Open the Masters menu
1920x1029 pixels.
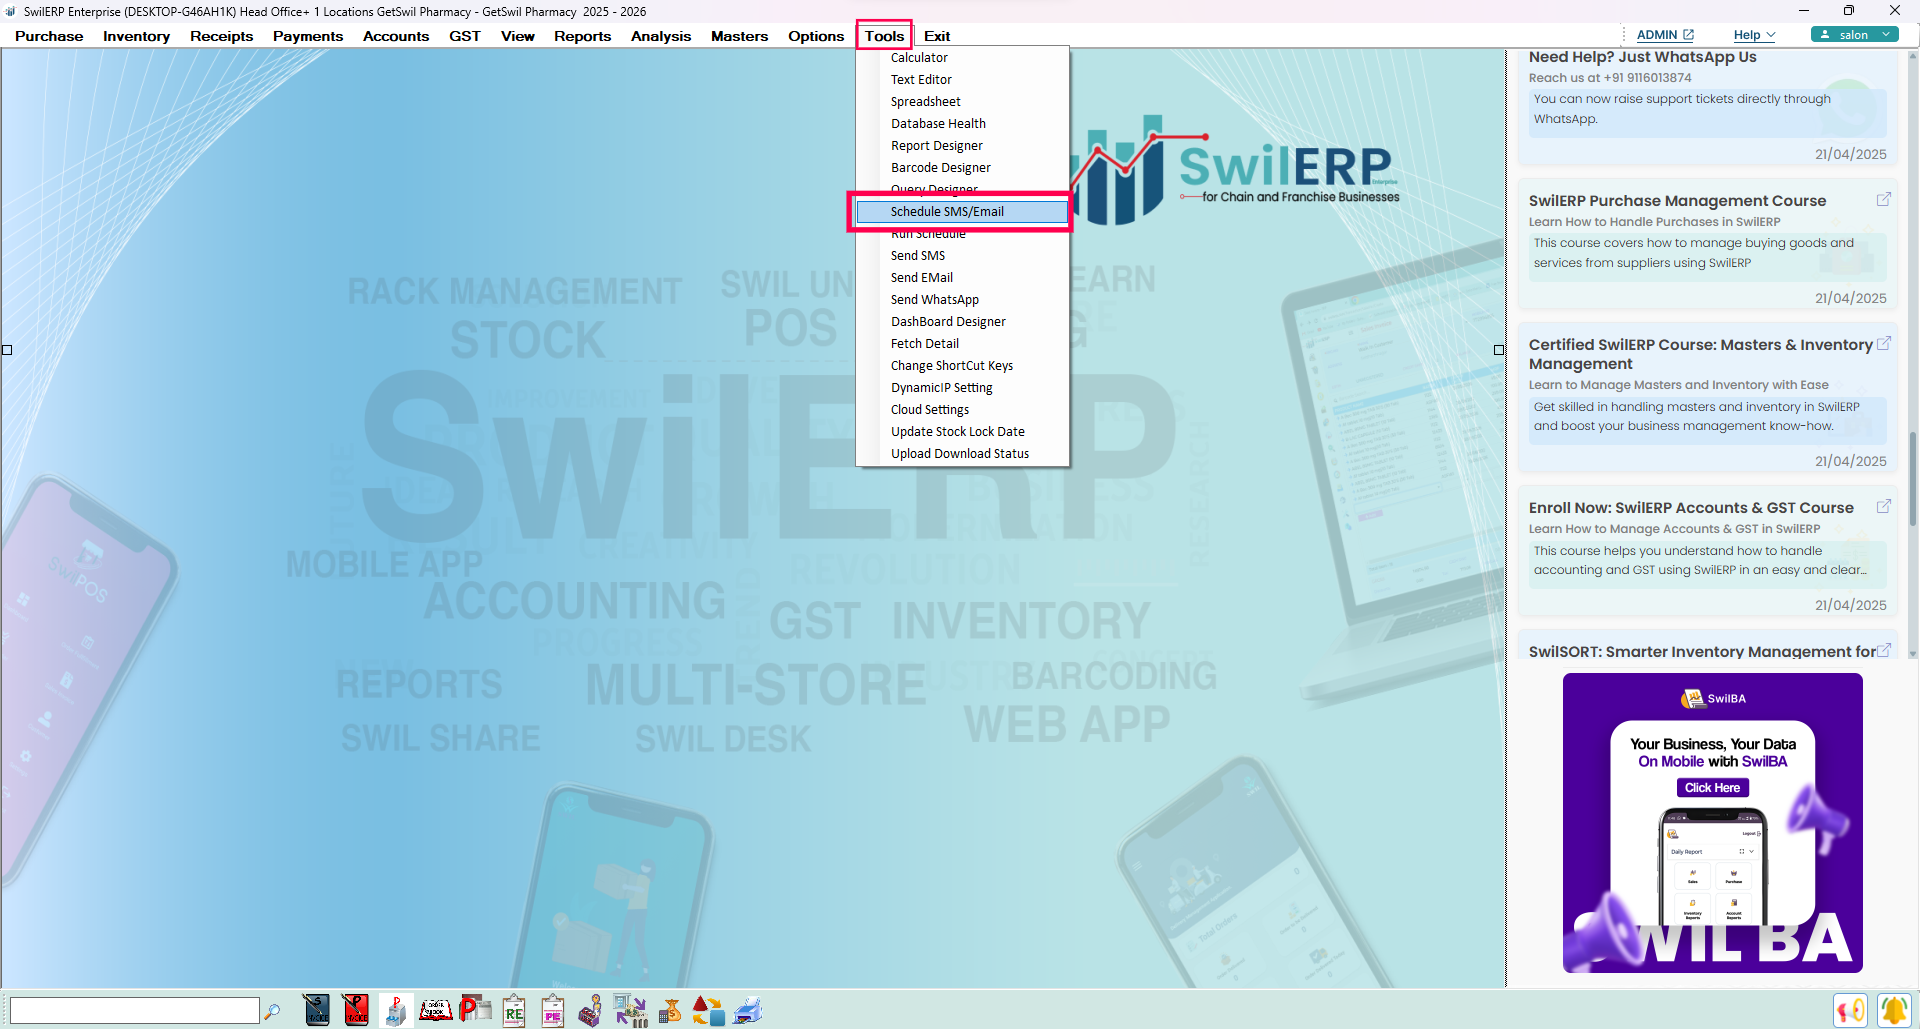(739, 36)
